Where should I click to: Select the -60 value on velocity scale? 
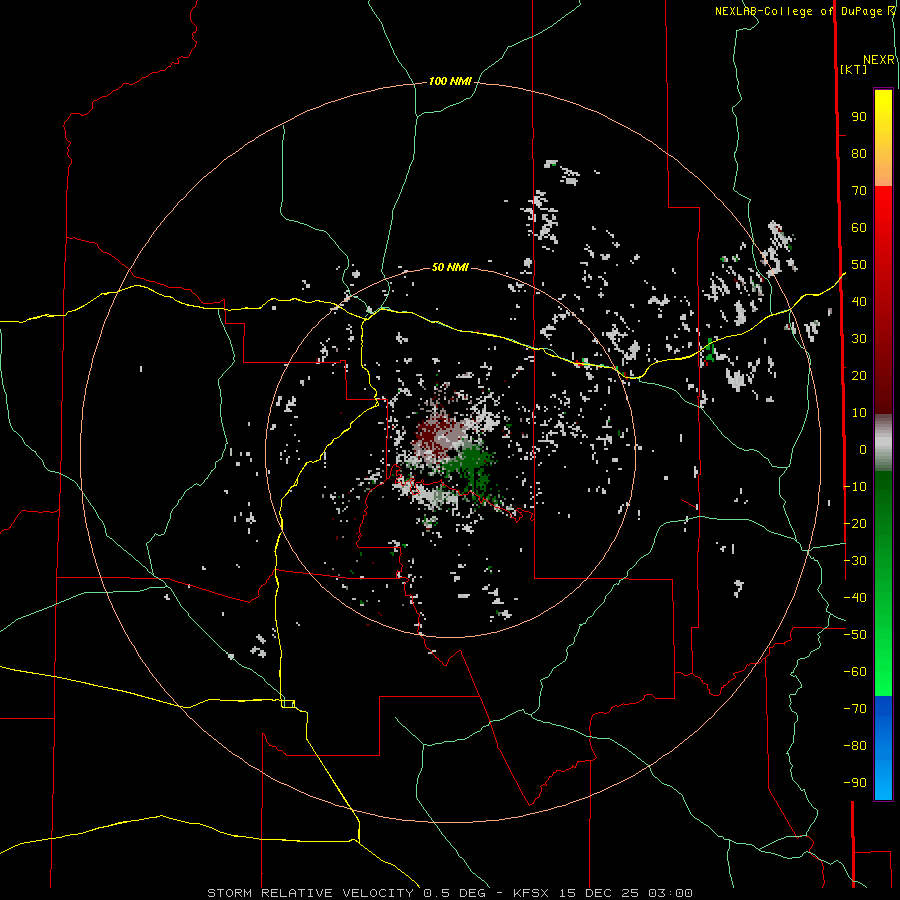pyautogui.click(x=855, y=672)
